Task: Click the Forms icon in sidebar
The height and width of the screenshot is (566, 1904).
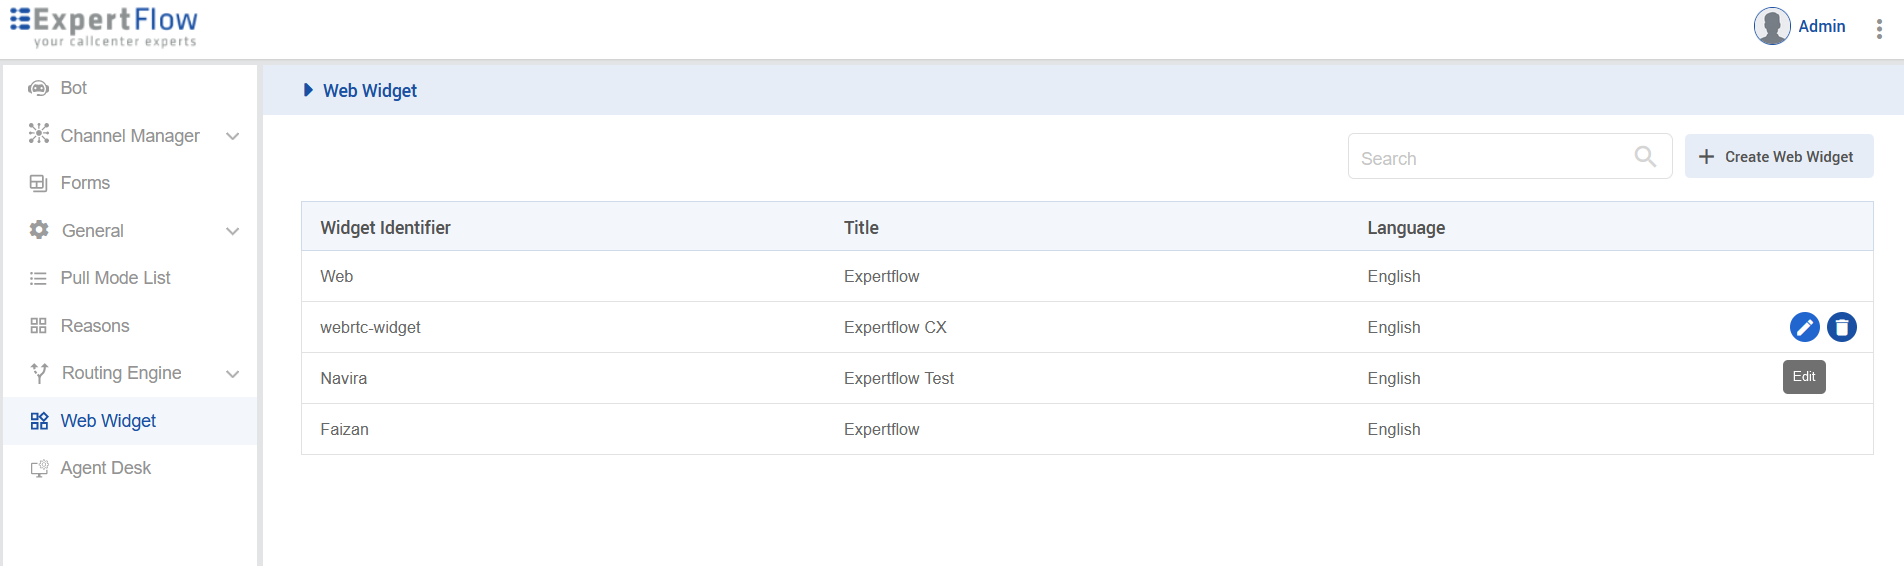Action: [39, 183]
